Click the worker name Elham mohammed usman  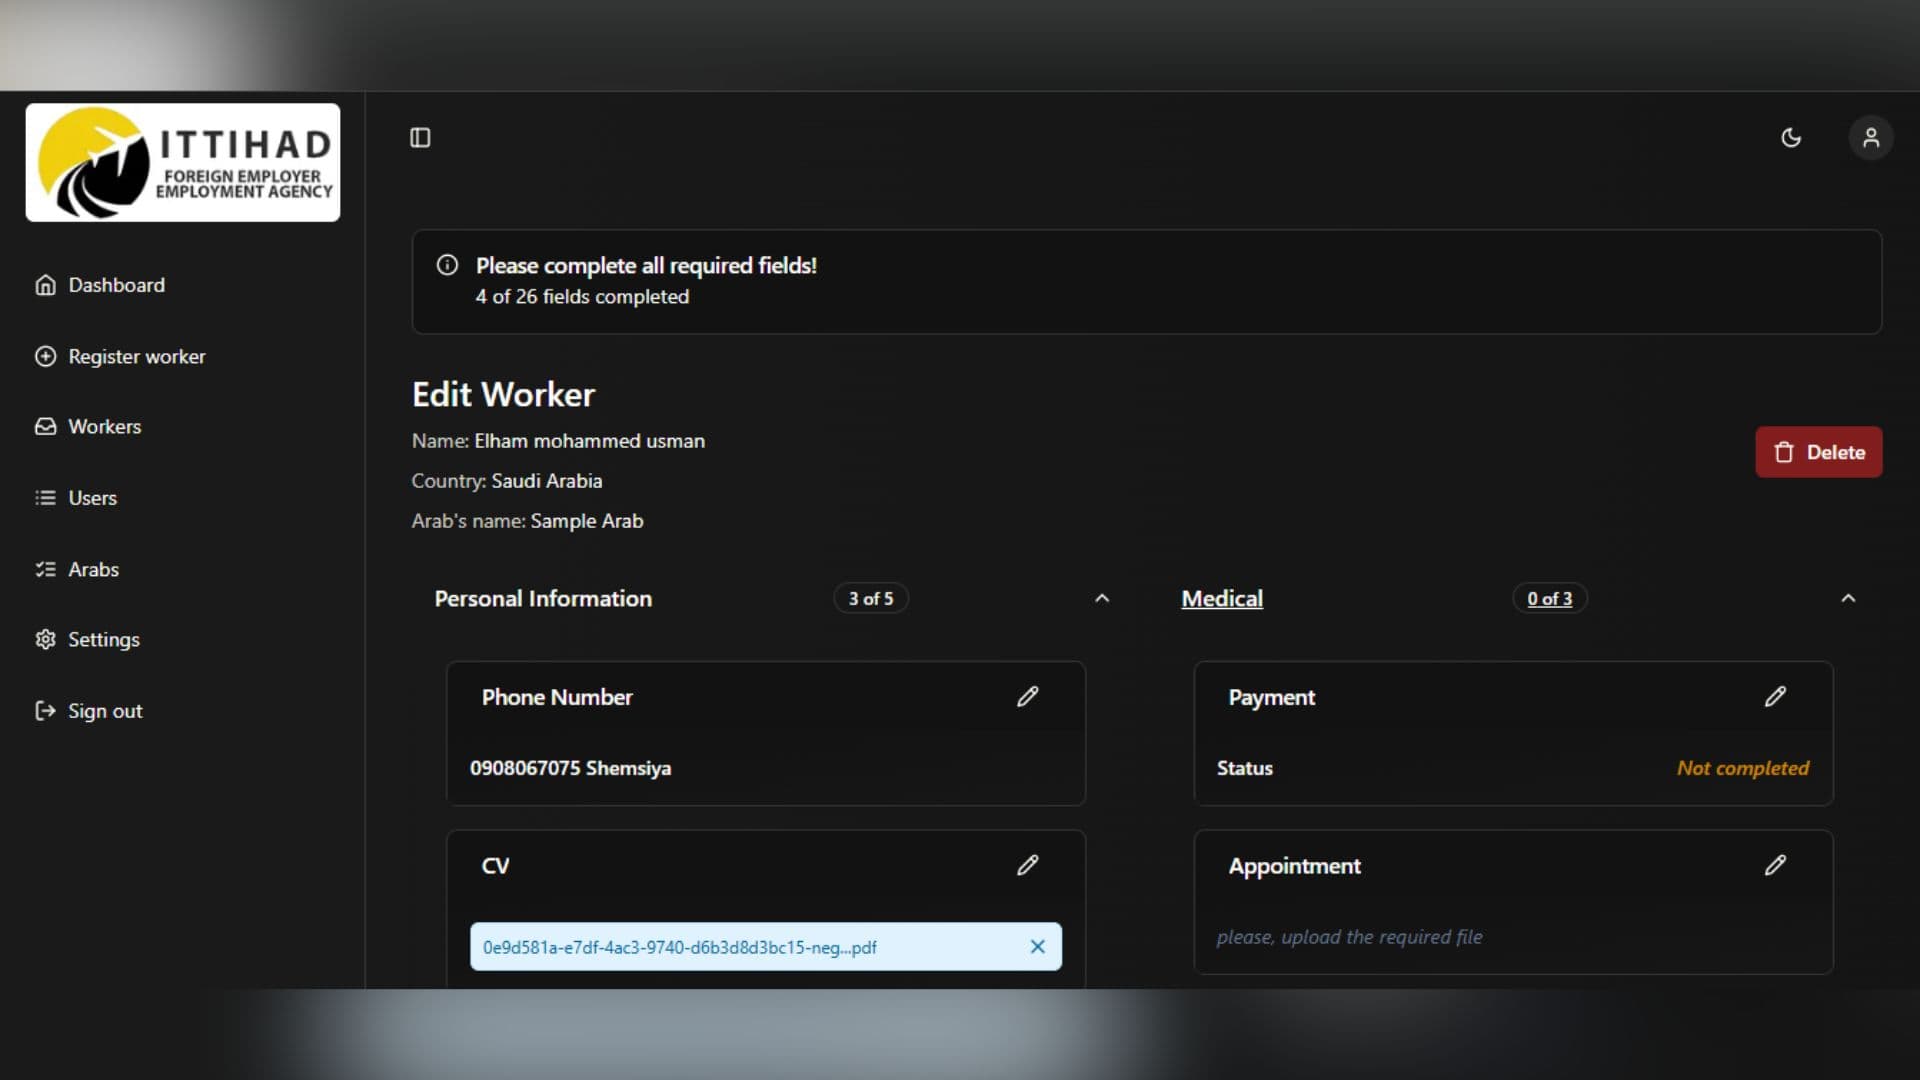(x=589, y=441)
